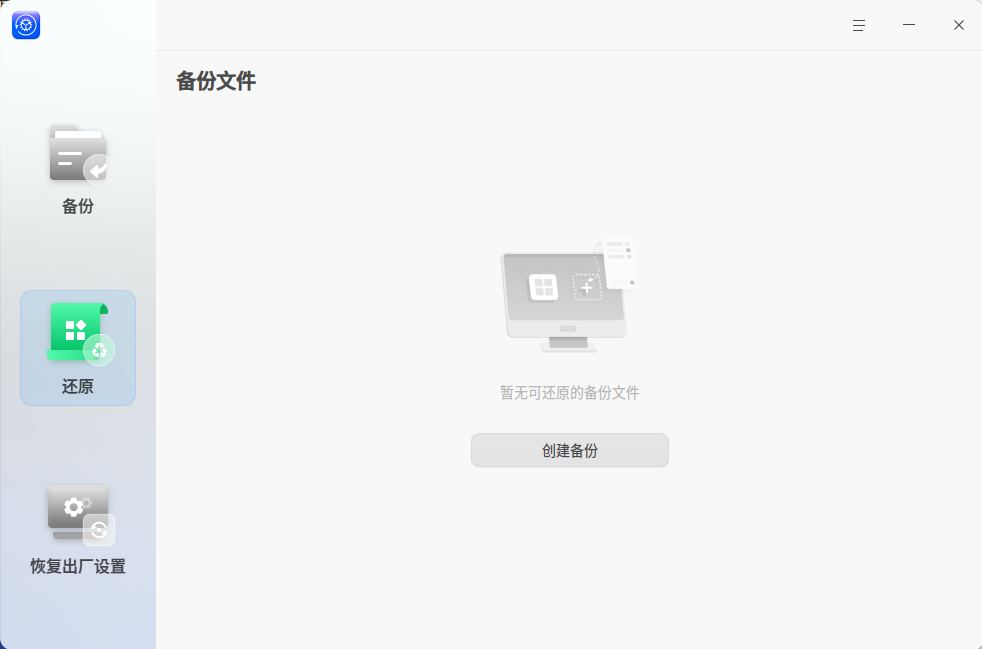This screenshot has height=649, width=982.
Task: Click the empty-state monitor illustration
Action: coord(569,295)
